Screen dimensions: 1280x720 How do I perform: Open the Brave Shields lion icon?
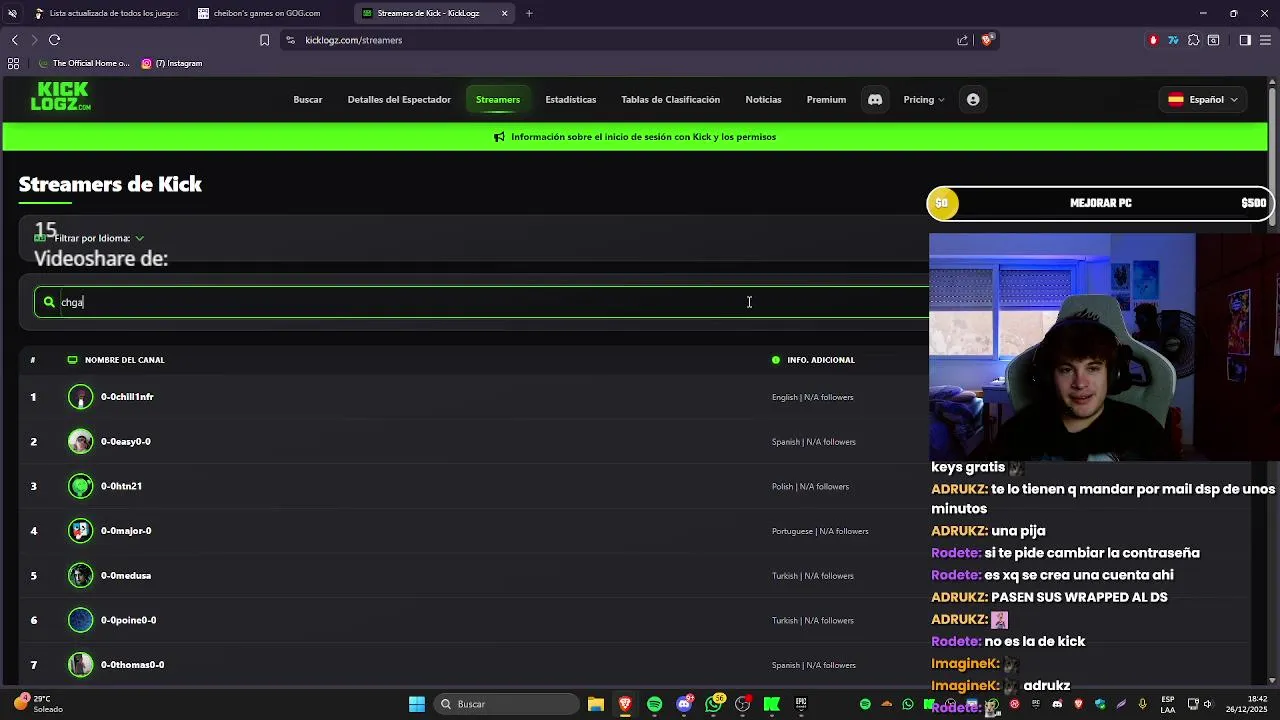(987, 40)
